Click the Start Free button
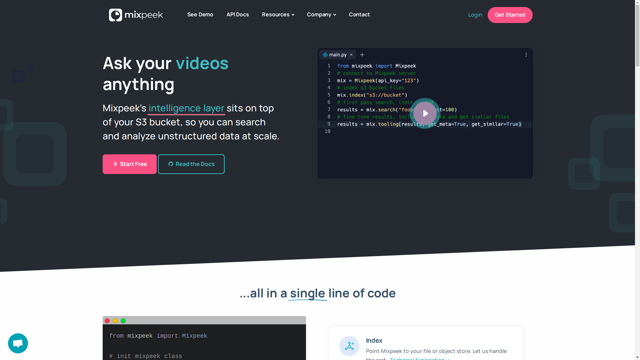Screen dimensions: 640x360 [x=129, y=164]
